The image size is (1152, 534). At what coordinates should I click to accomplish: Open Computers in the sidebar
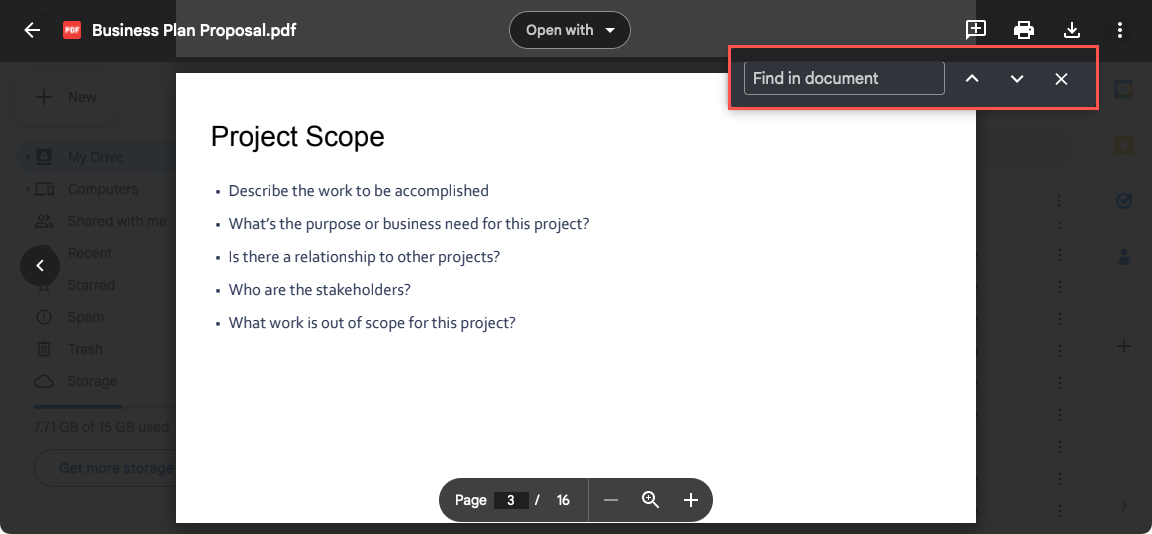[103, 189]
